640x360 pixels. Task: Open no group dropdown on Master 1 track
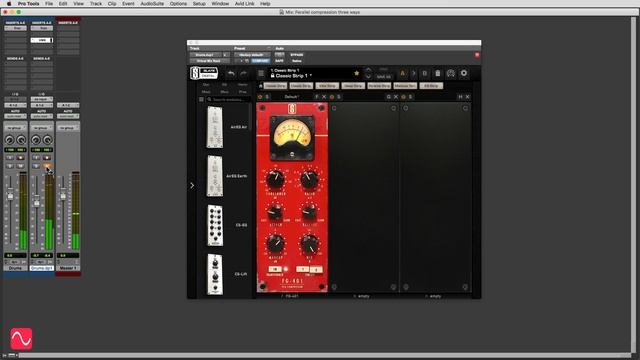68,128
